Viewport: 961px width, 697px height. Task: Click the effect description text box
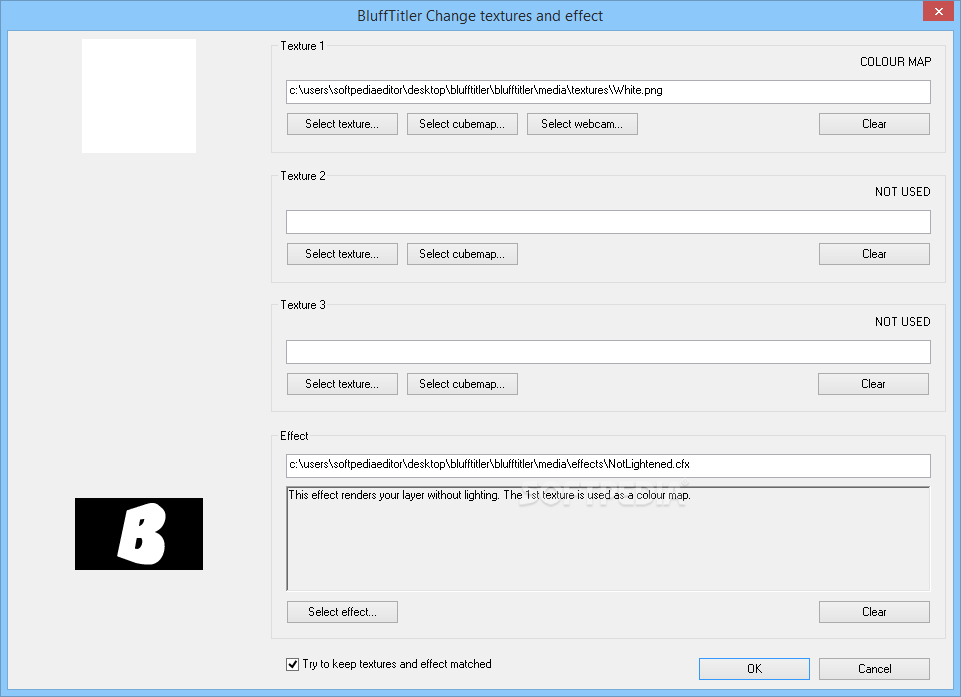click(608, 539)
